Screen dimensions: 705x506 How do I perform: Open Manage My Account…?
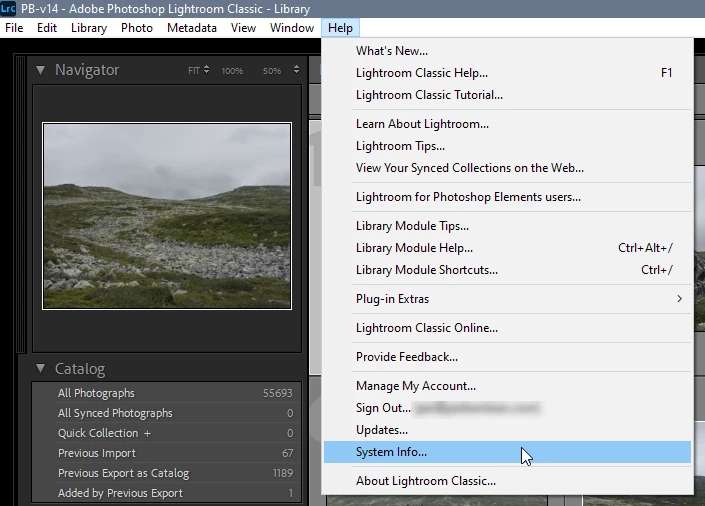click(x=507, y=386)
